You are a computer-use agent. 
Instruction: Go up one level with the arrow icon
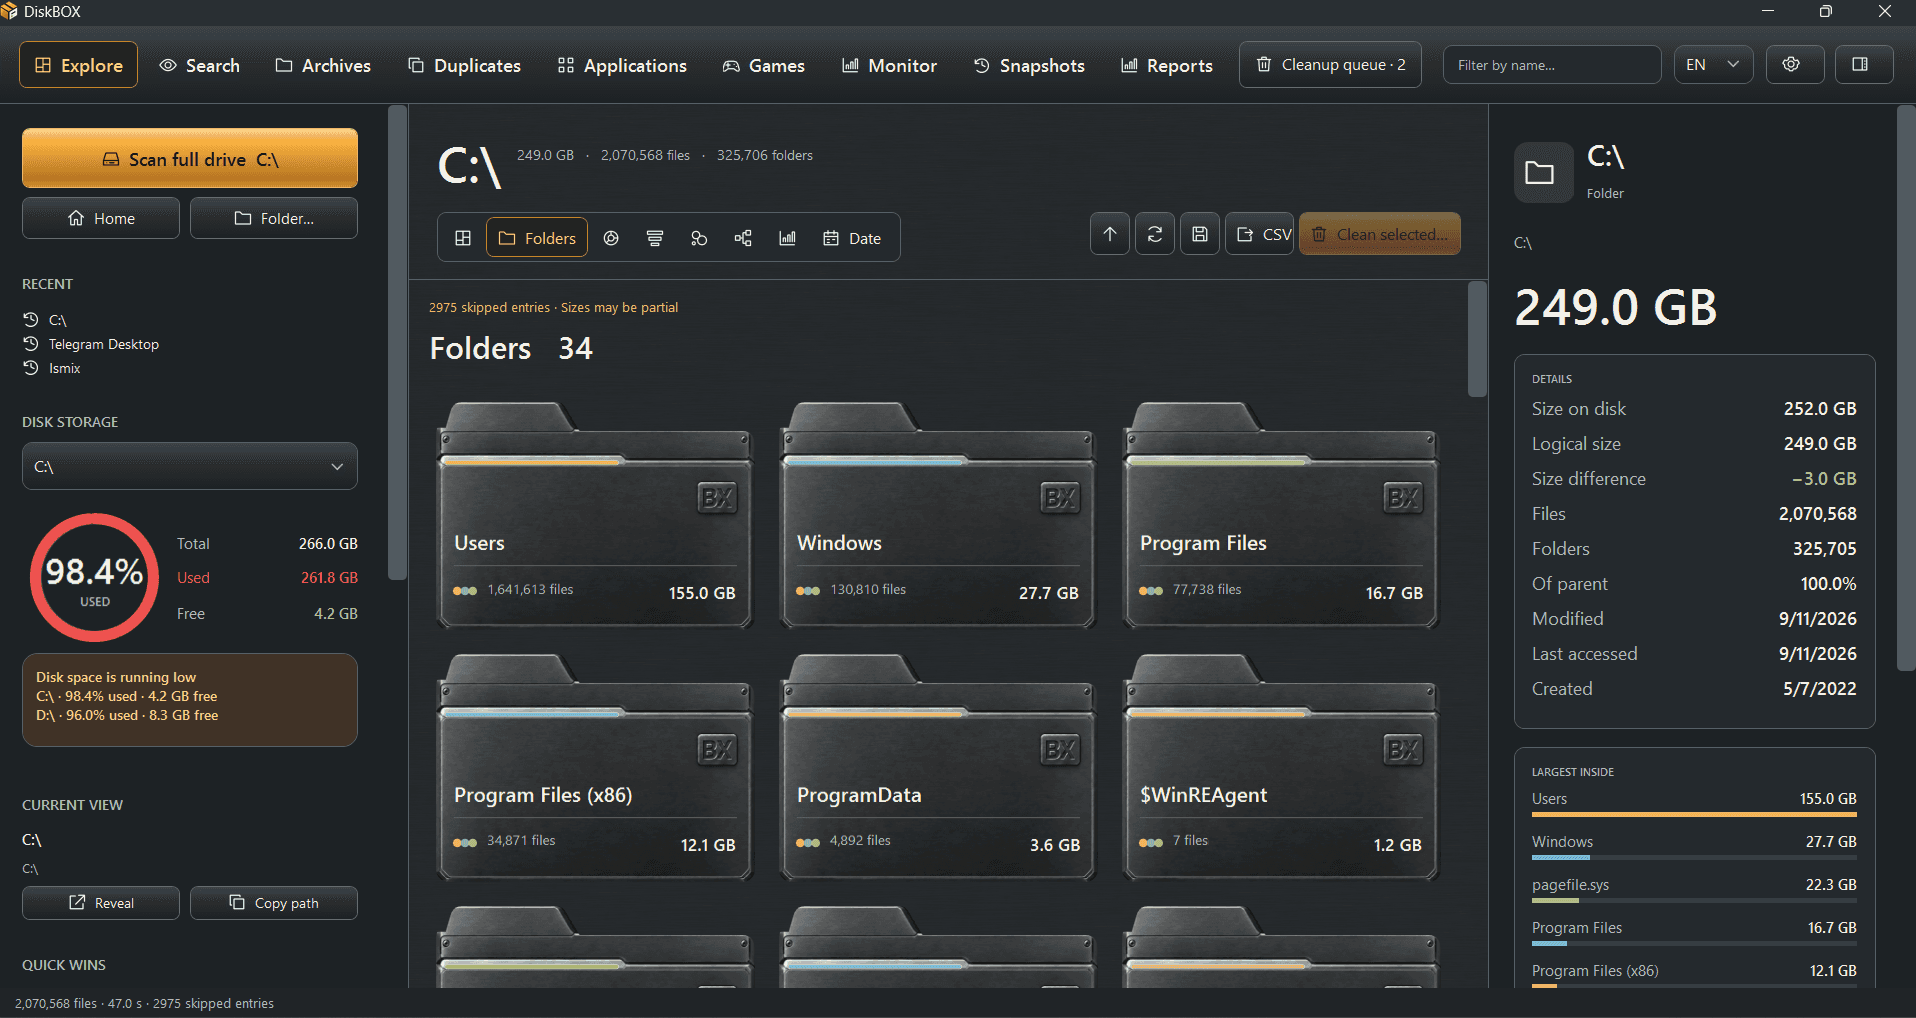[1110, 234]
